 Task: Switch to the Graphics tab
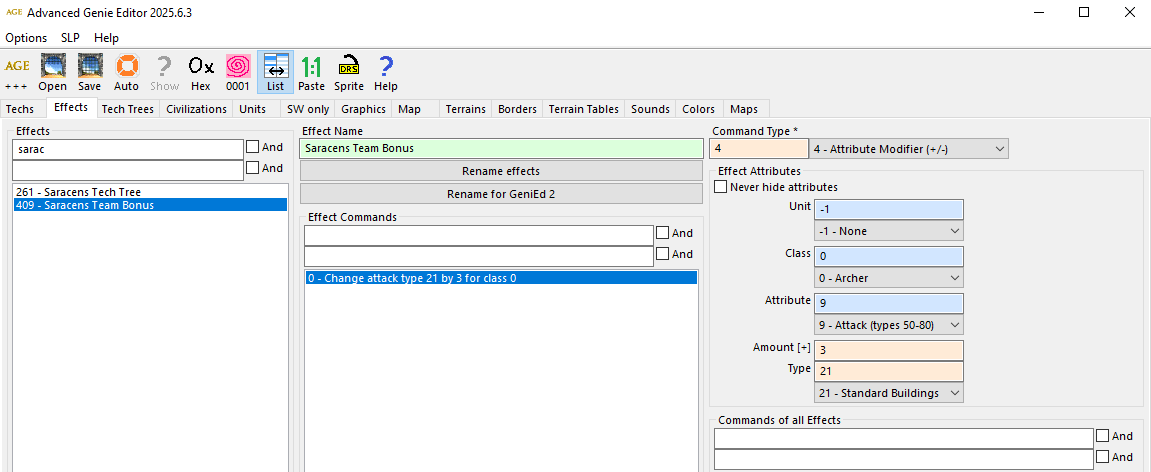point(363,109)
